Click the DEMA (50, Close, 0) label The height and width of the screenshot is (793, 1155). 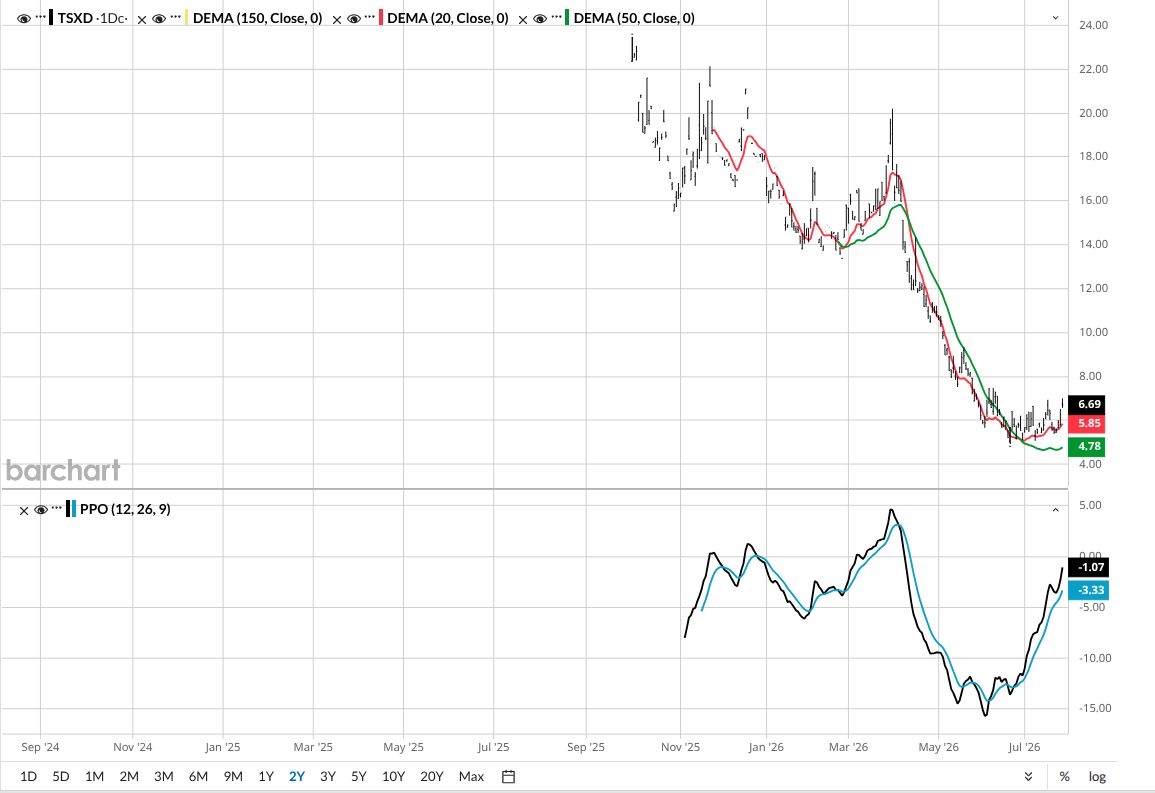[634, 18]
